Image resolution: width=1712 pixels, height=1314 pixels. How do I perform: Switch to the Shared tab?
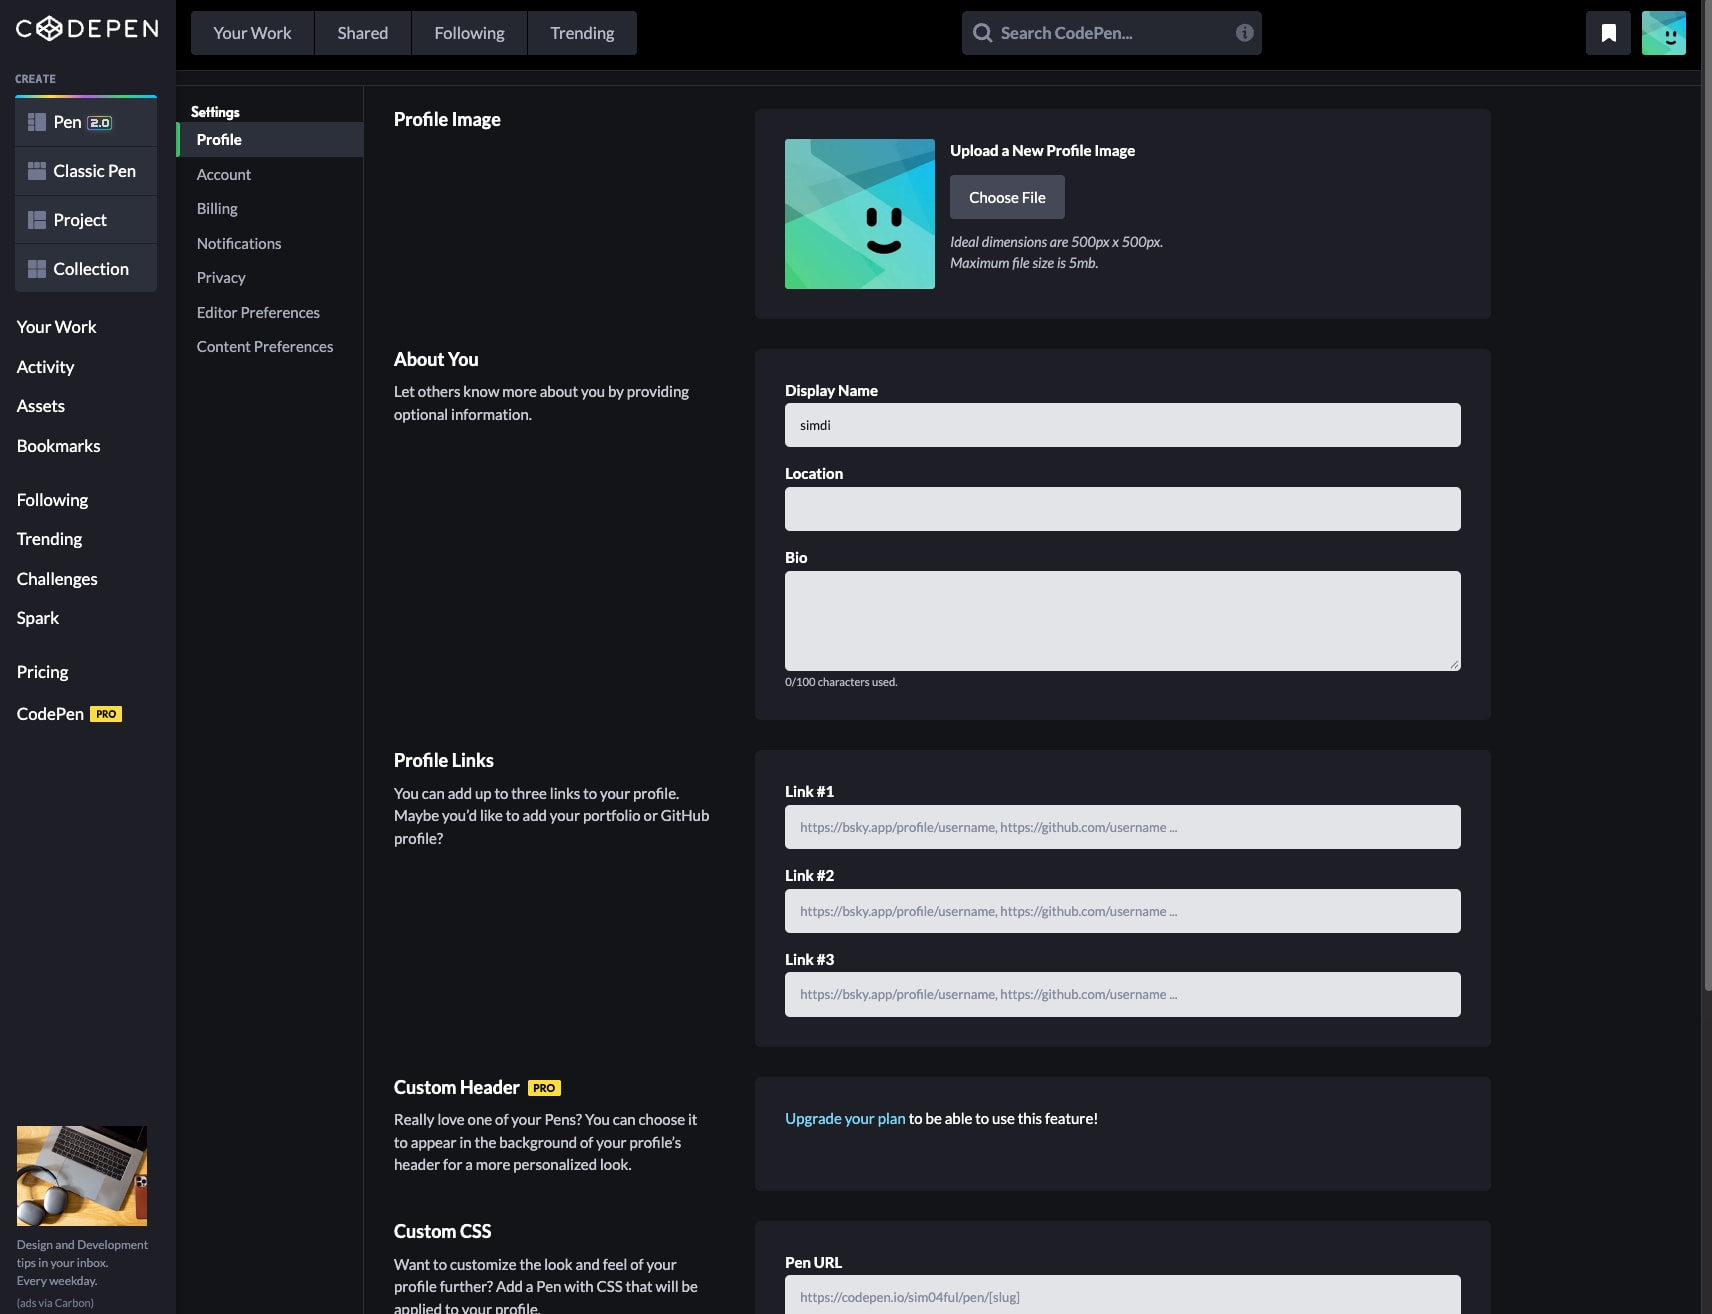[363, 33]
